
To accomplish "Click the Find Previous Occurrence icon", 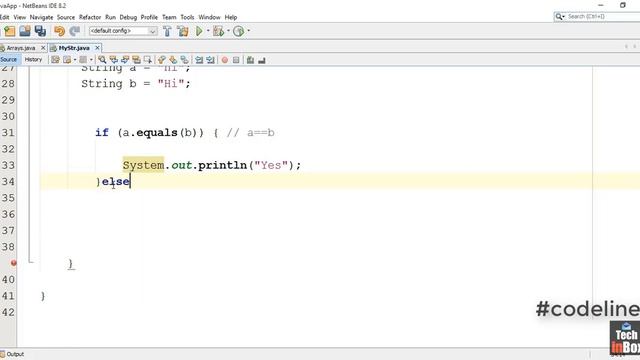I will point(113,60).
